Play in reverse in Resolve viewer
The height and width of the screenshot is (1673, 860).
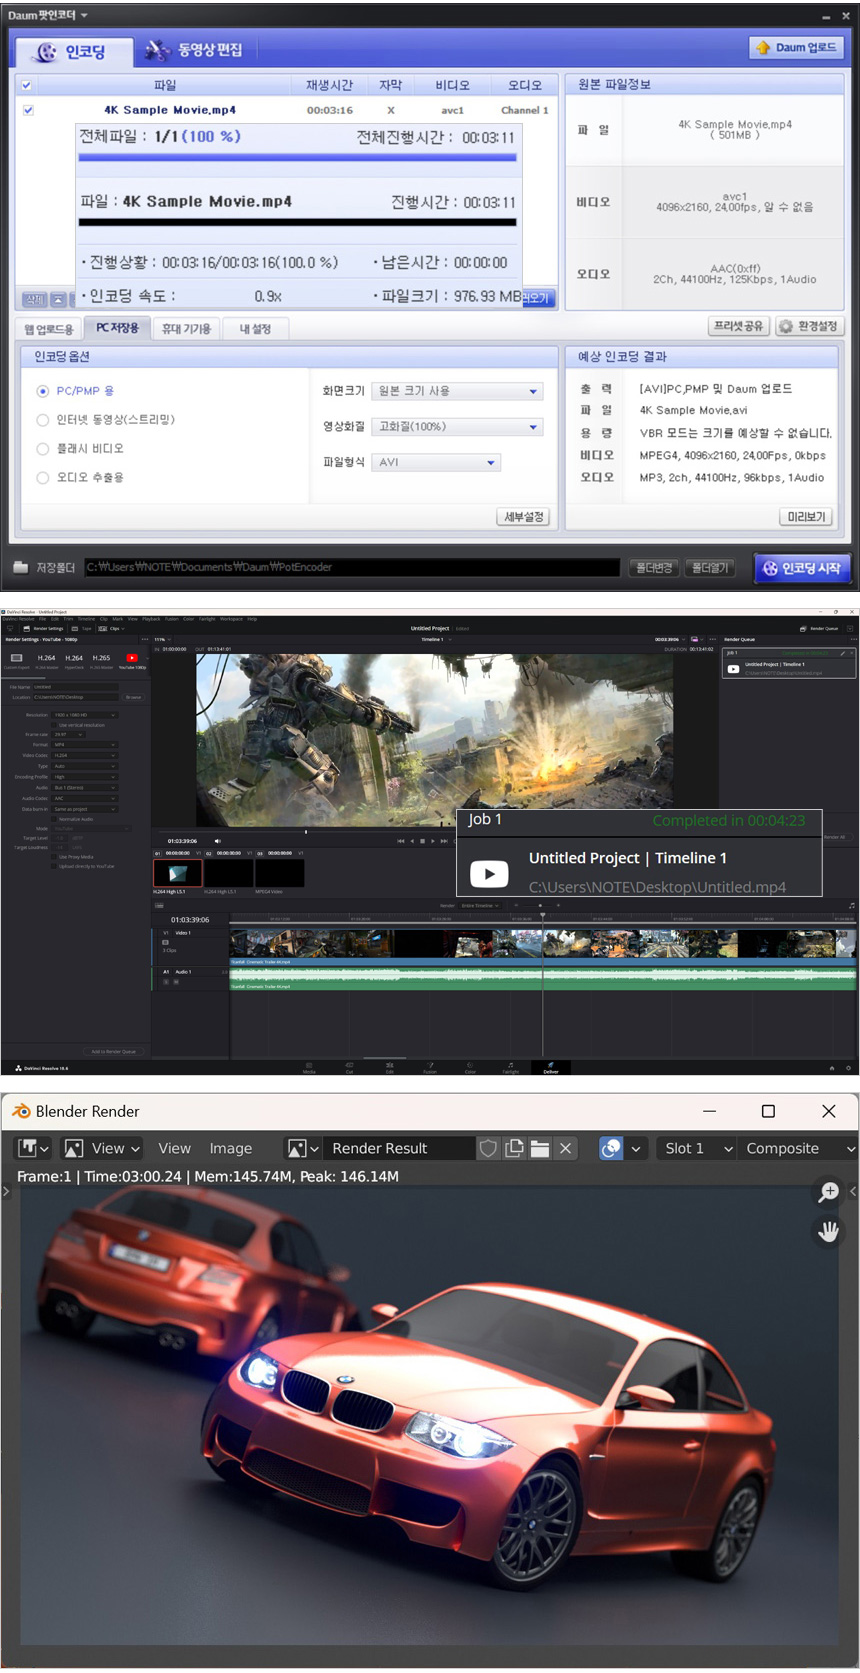coord(412,841)
